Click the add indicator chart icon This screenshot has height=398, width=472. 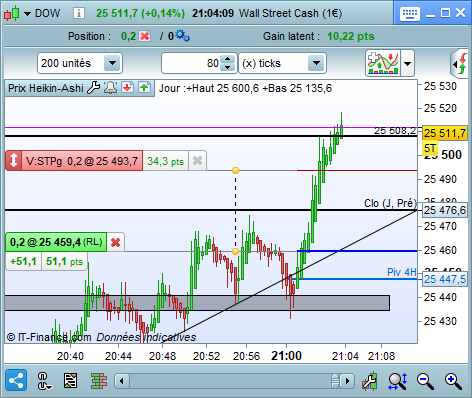383,63
